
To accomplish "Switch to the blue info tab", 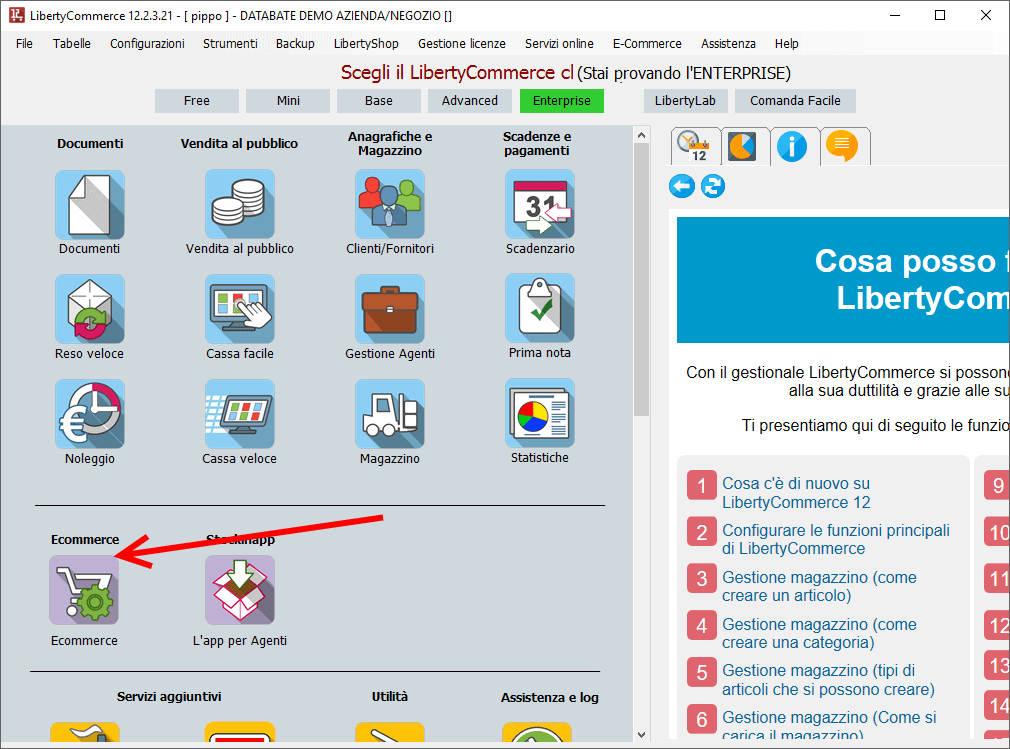I will pos(792,147).
